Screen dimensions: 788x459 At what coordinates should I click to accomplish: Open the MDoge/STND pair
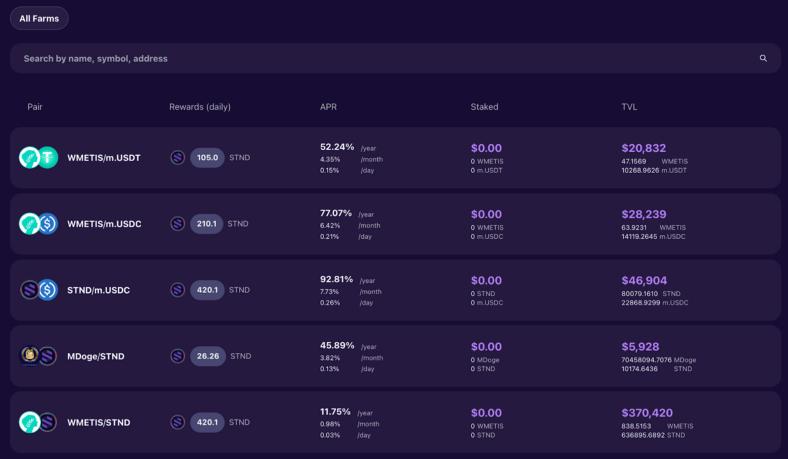click(x=96, y=356)
